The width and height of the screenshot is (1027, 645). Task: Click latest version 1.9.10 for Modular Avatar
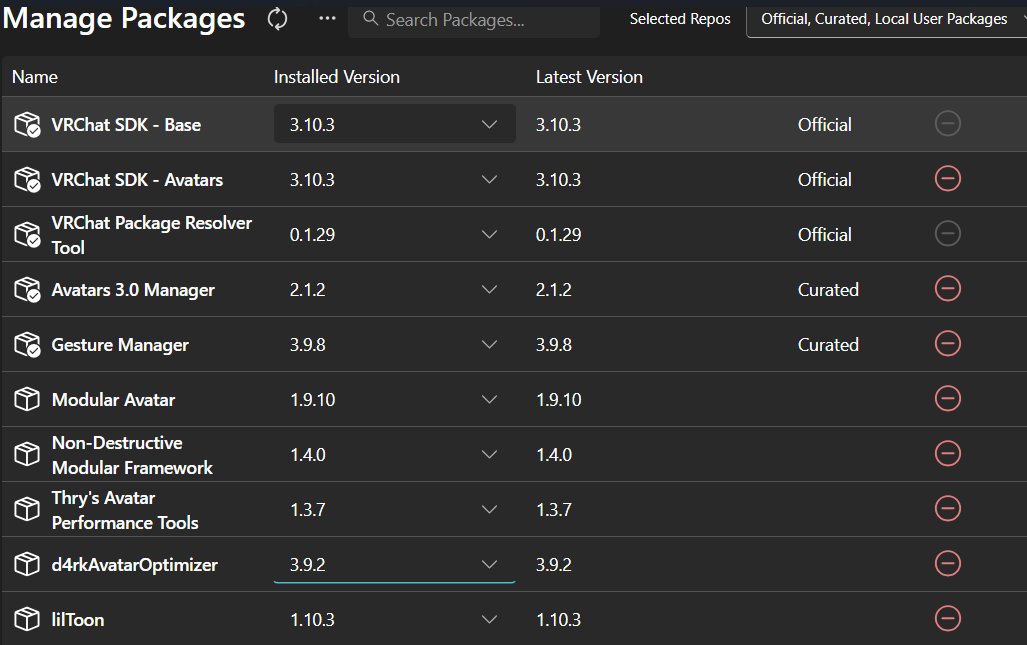click(x=559, y=400)
